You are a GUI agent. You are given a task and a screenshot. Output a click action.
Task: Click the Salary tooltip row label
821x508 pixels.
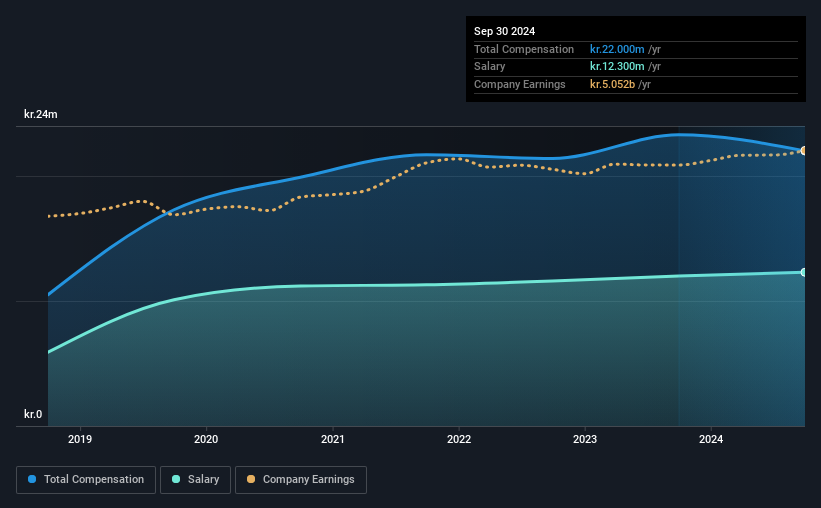[490, 67]
